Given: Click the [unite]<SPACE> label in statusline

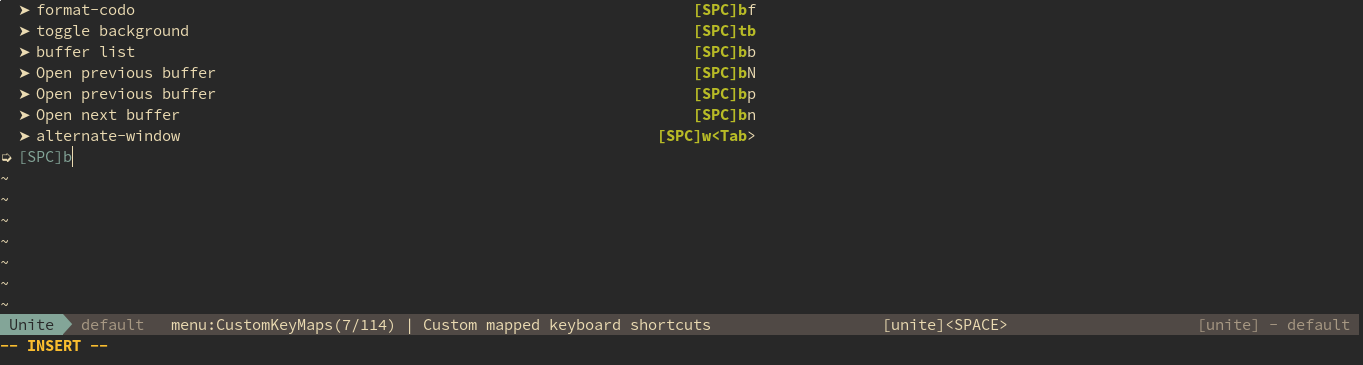Looking at the screenshot, I should [945, 325].
